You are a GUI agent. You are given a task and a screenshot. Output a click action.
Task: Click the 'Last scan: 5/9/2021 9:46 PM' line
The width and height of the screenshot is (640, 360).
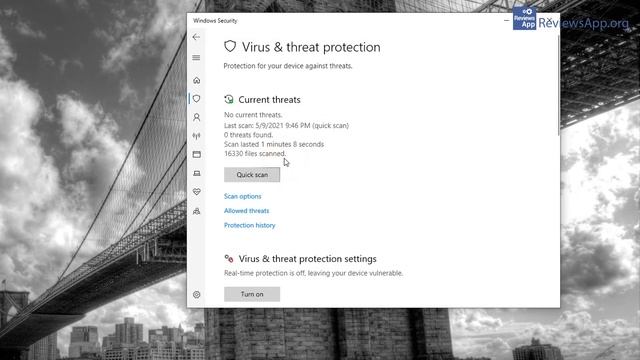286,125
